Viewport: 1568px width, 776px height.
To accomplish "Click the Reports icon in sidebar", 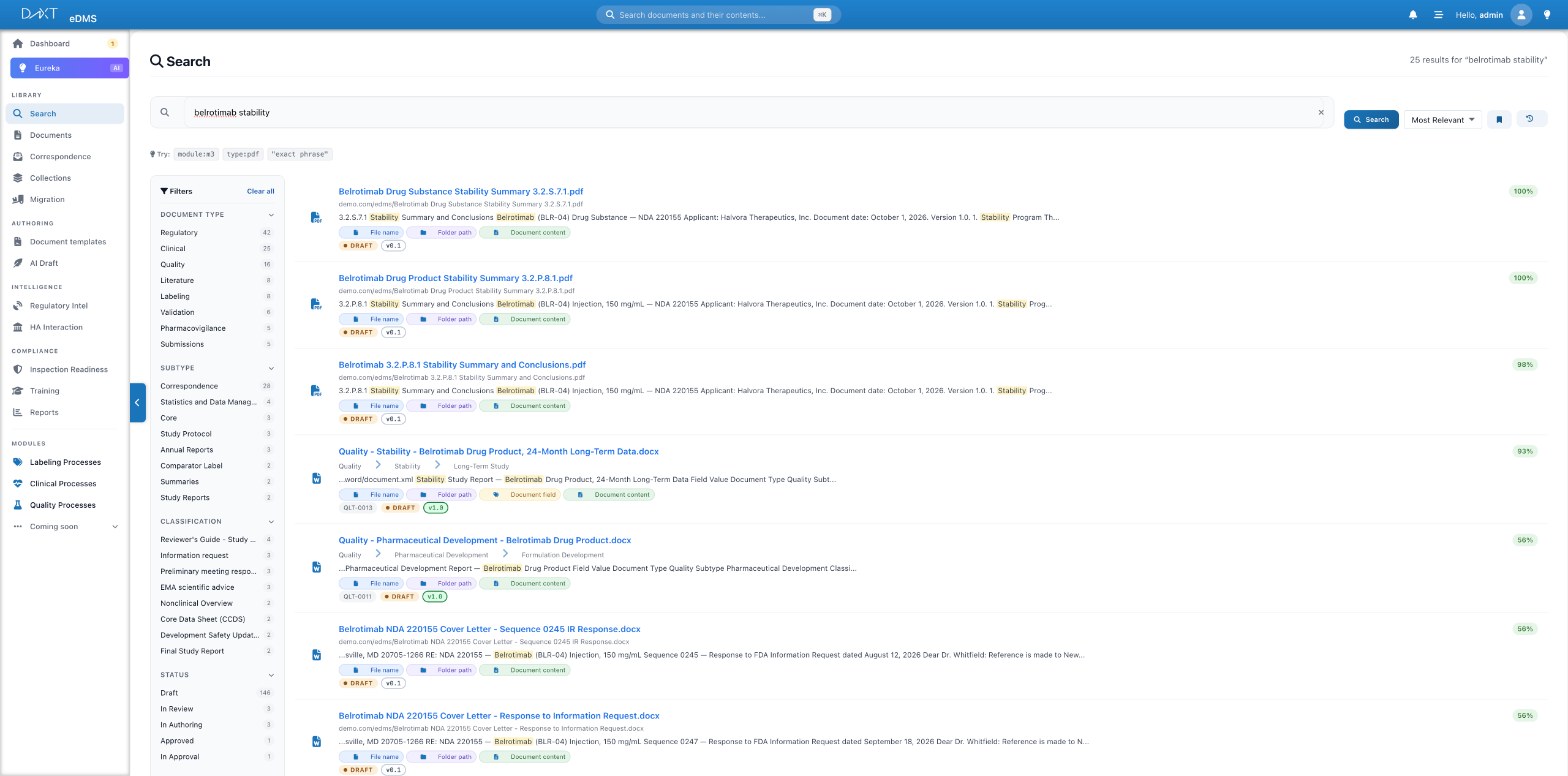I will (x=18, y=412).
